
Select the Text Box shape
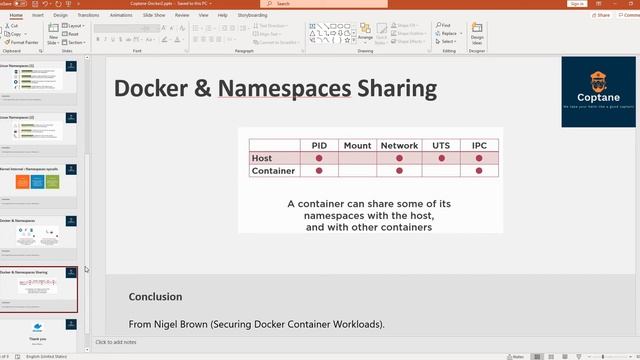(312, 26)
